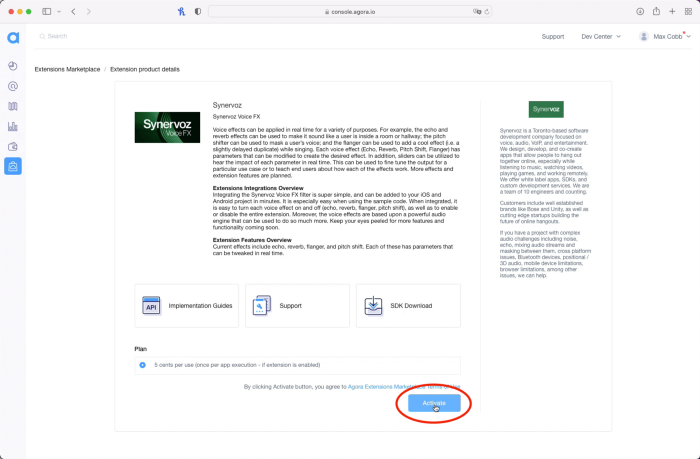Screen dimensions: 700x459
Task: Click the Plan label
Action: pyautogui.click(x=141, y=349)
